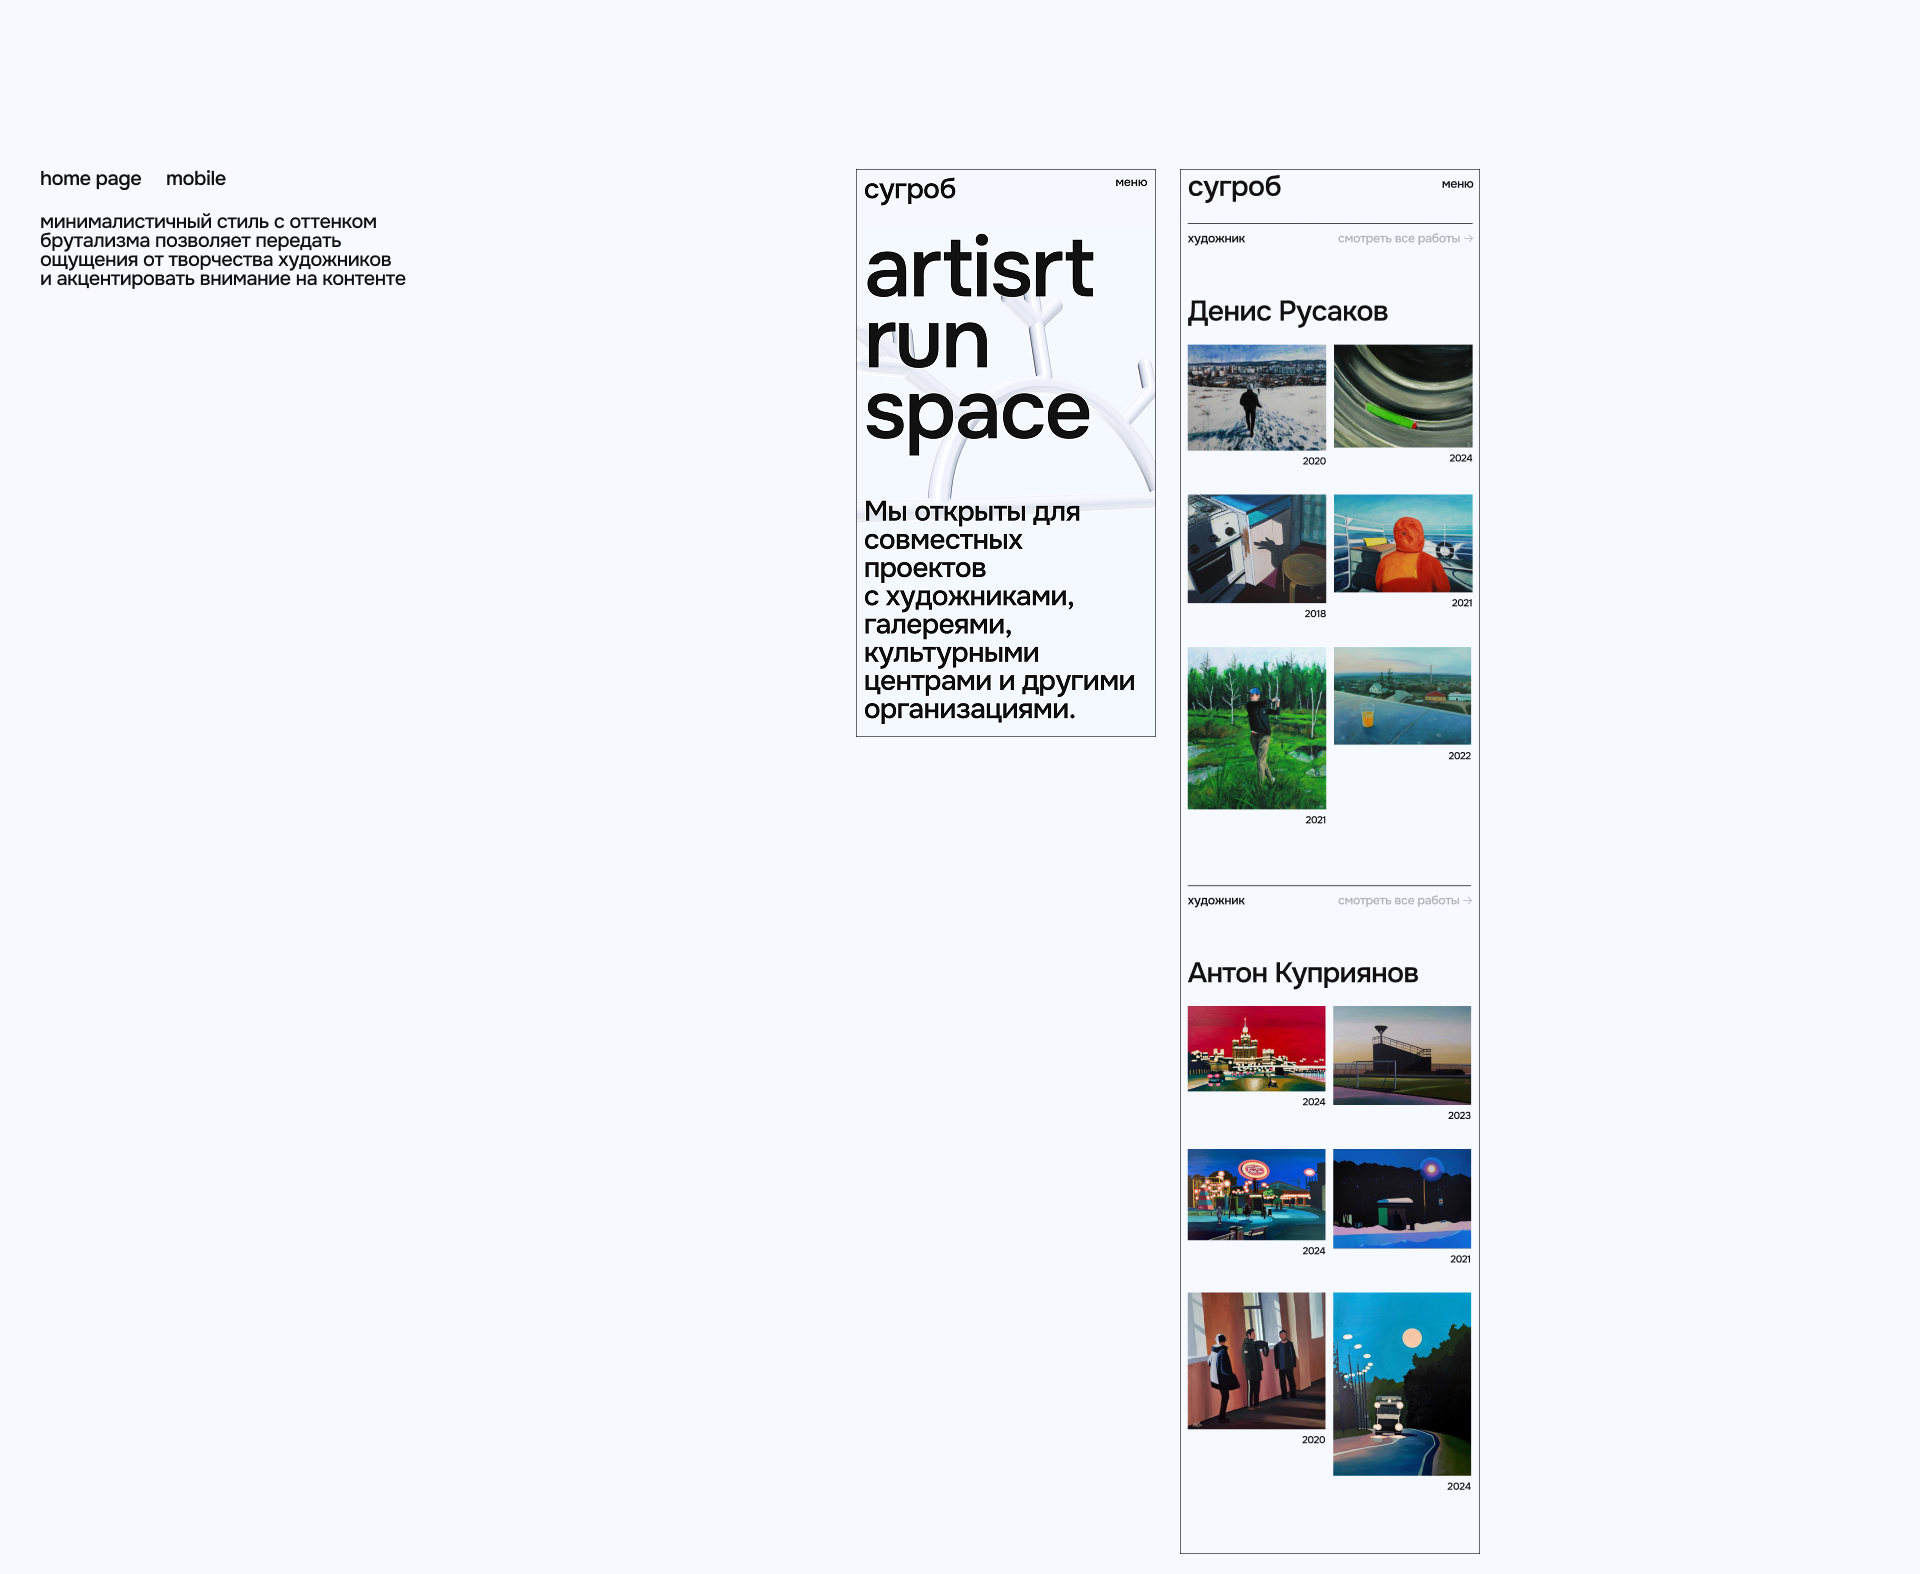This screenshot has height=1574, width=1920.
Task: Open 'смотреть все работы' above Антон Куприянов
Action: [1404, 901]
